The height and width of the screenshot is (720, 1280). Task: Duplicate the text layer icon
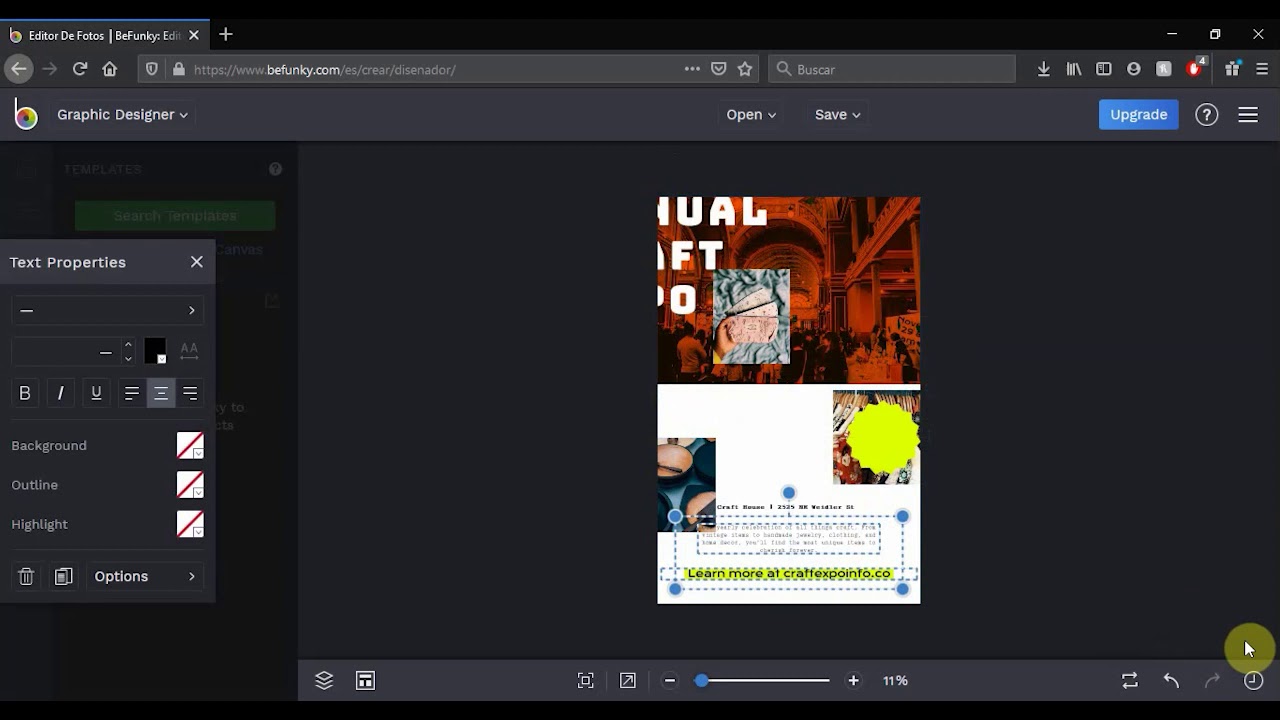tap(64, 576)
